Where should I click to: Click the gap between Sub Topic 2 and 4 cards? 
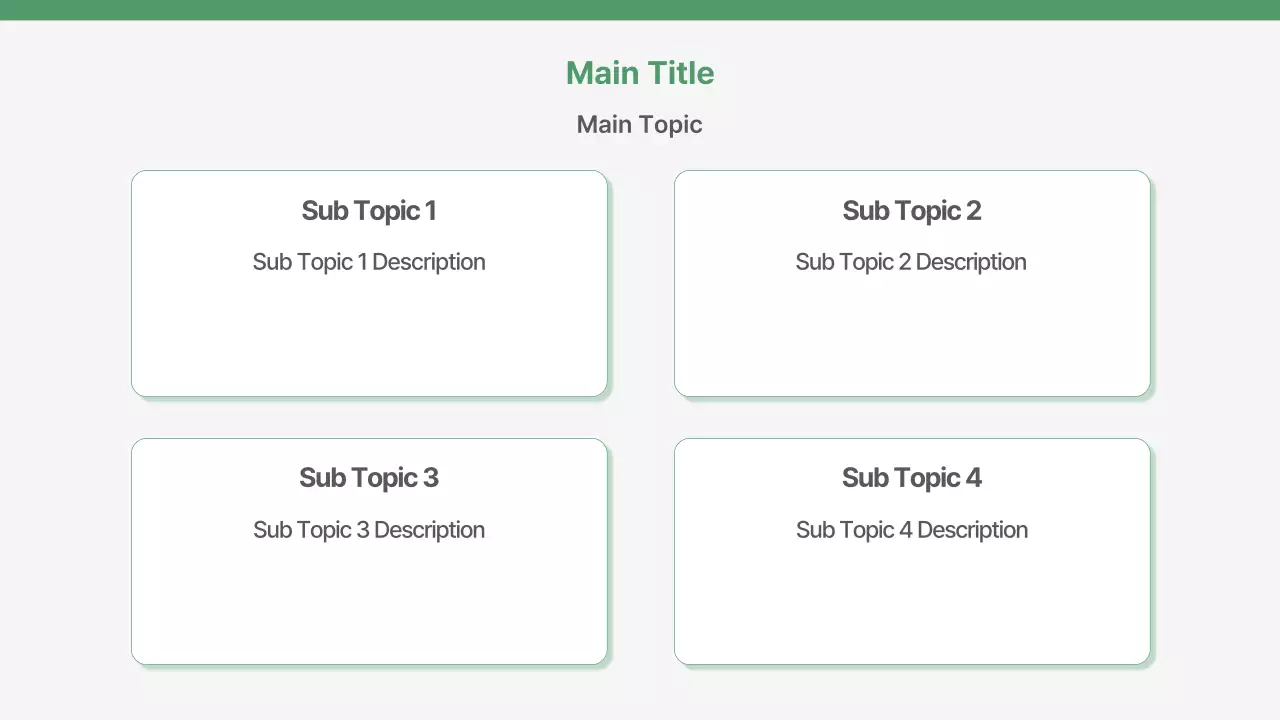[x=912, y=418]
